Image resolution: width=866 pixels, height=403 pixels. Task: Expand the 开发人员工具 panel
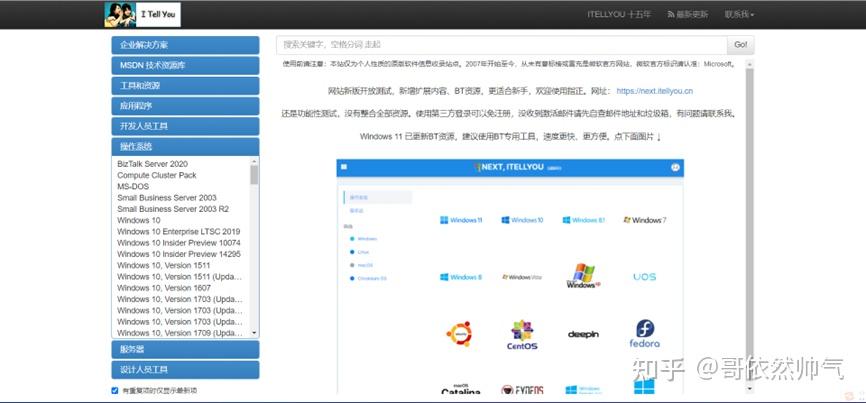point(185,126)
